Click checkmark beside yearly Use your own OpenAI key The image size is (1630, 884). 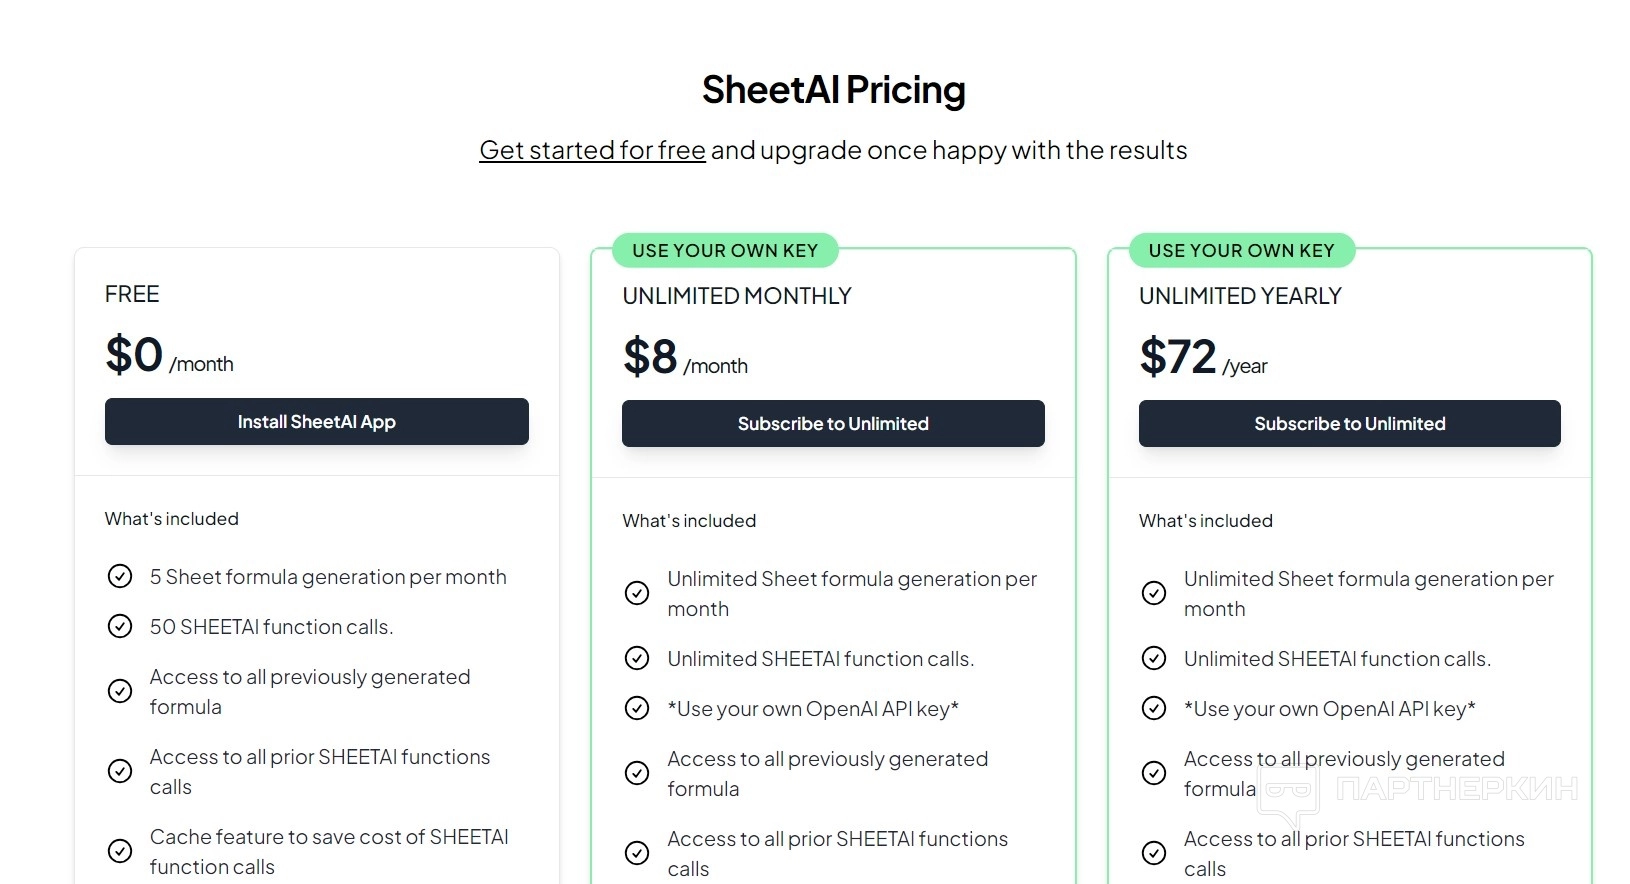coord(1154,708)
